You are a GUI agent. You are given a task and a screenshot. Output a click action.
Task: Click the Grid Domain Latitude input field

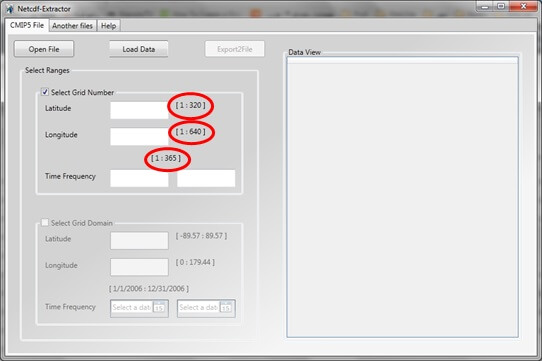[x=139, y=240]
